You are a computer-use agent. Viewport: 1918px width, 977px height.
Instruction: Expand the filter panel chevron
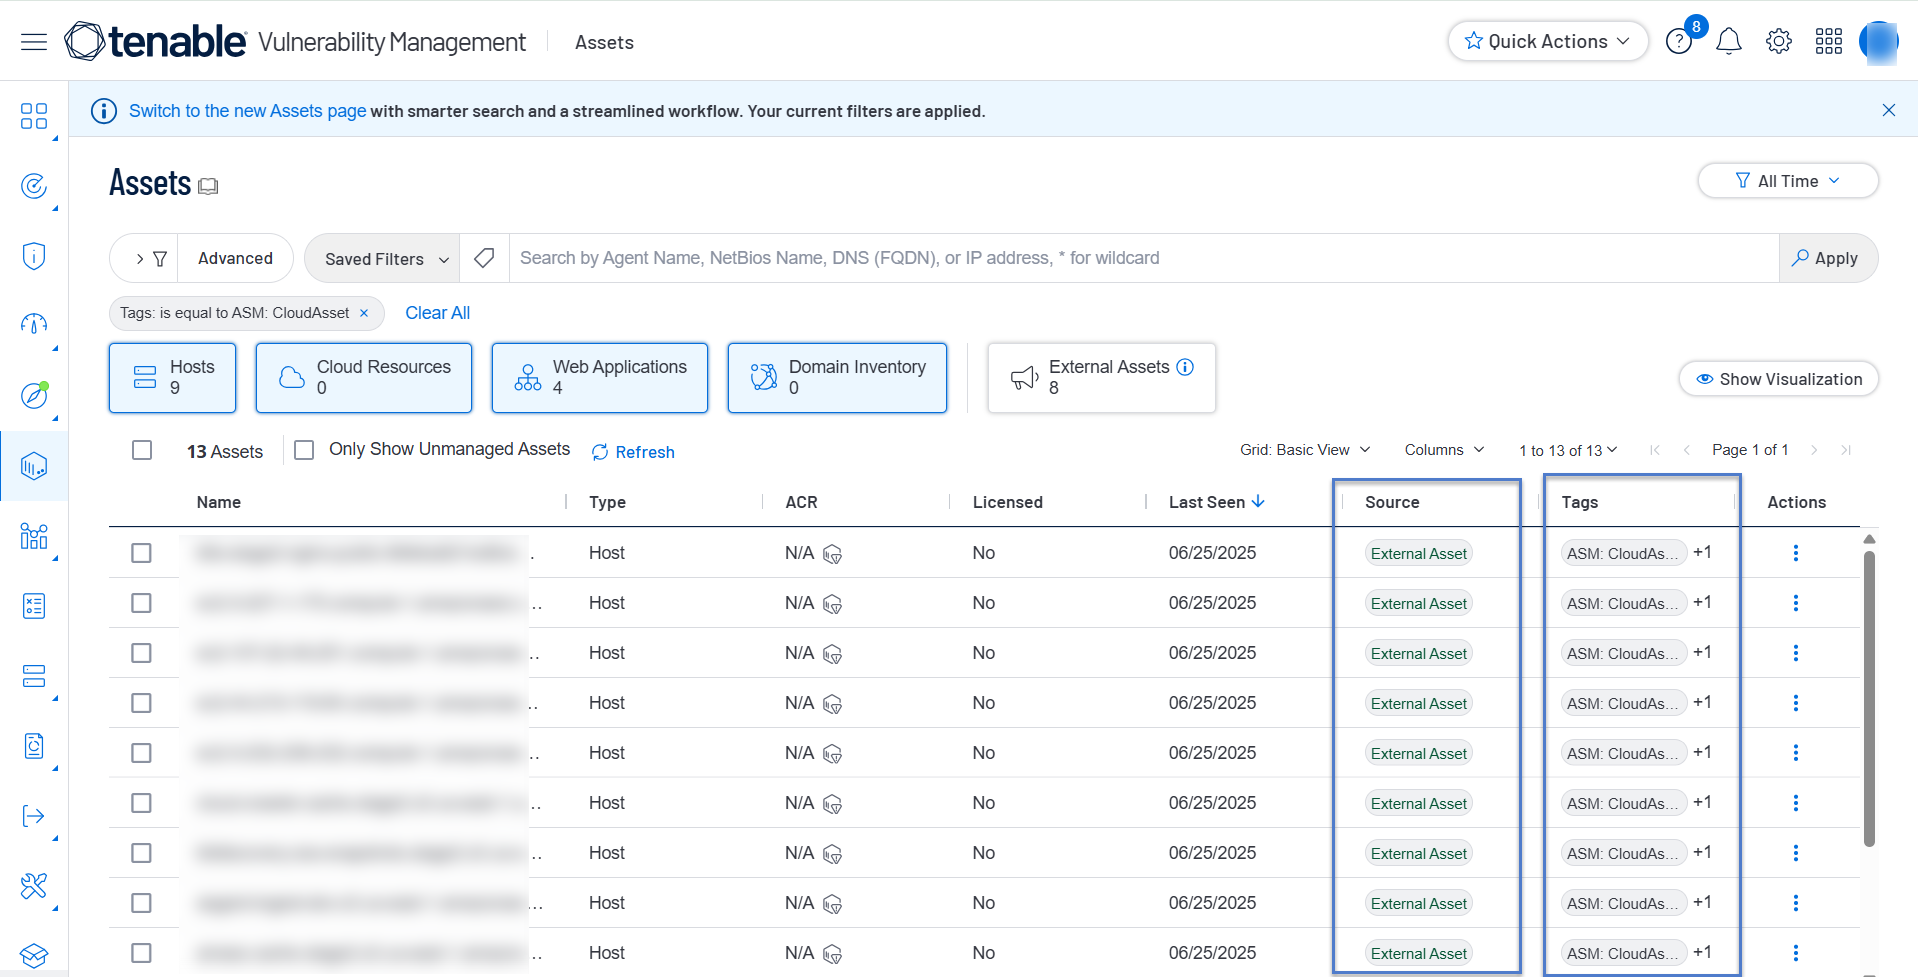coord(140,258)
